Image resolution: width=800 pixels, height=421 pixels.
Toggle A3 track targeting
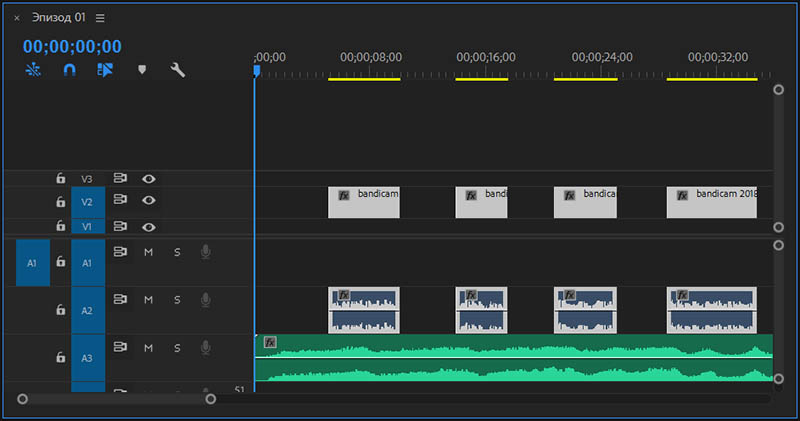tap(88, 358)
